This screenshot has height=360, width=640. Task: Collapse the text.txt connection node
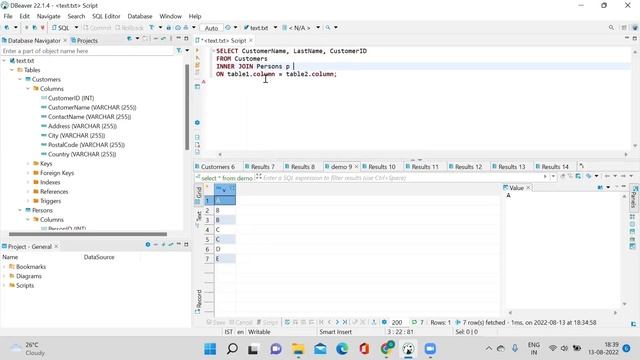(4, 61)
